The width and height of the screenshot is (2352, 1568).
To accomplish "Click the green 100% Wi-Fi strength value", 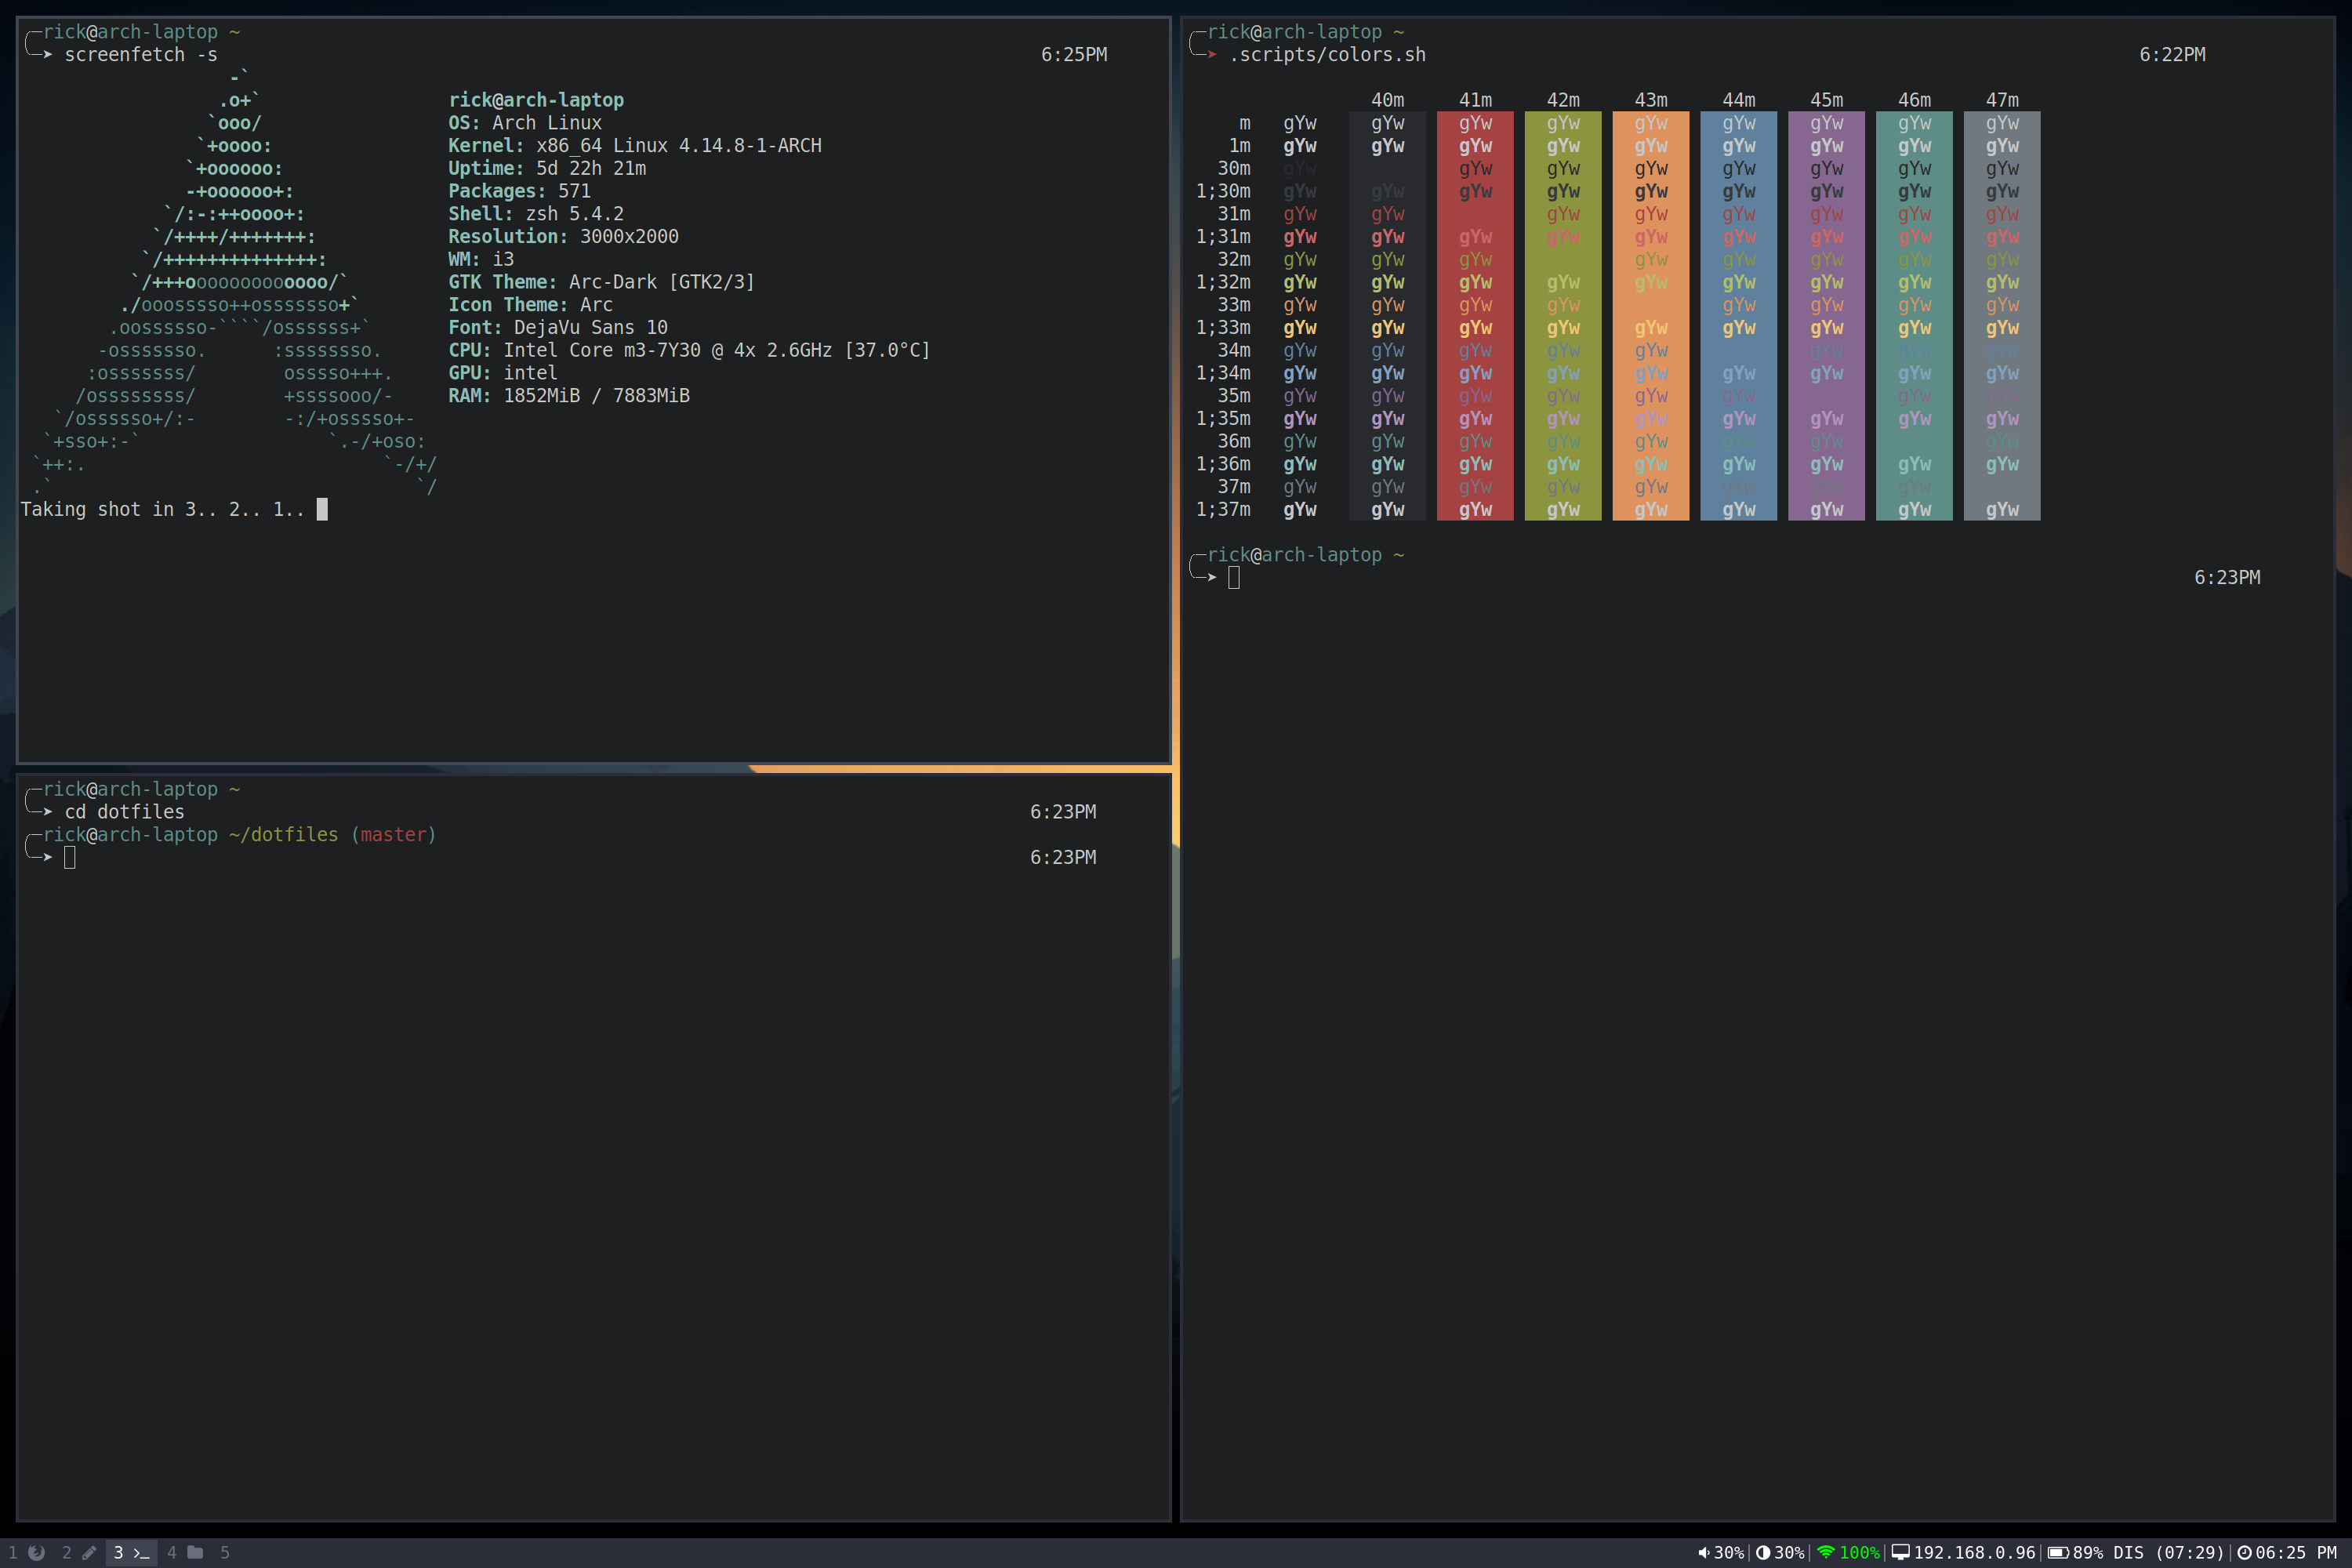I will [x=1859, y=1553].
